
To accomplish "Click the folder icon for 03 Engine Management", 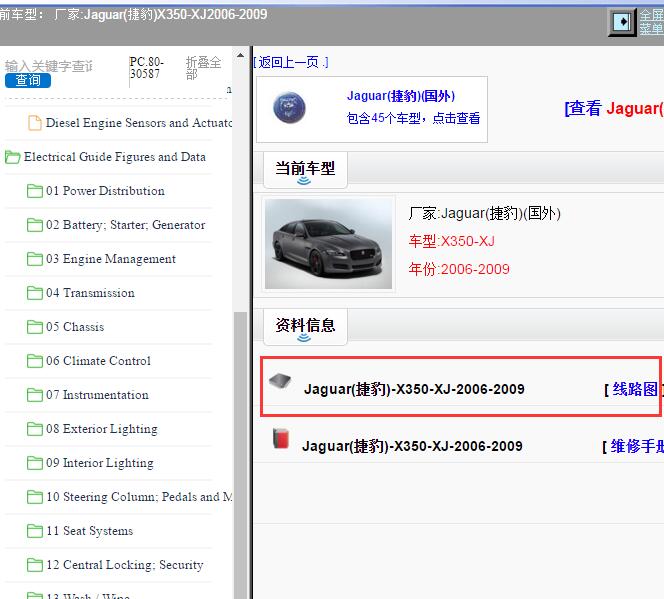I will 35,259.
